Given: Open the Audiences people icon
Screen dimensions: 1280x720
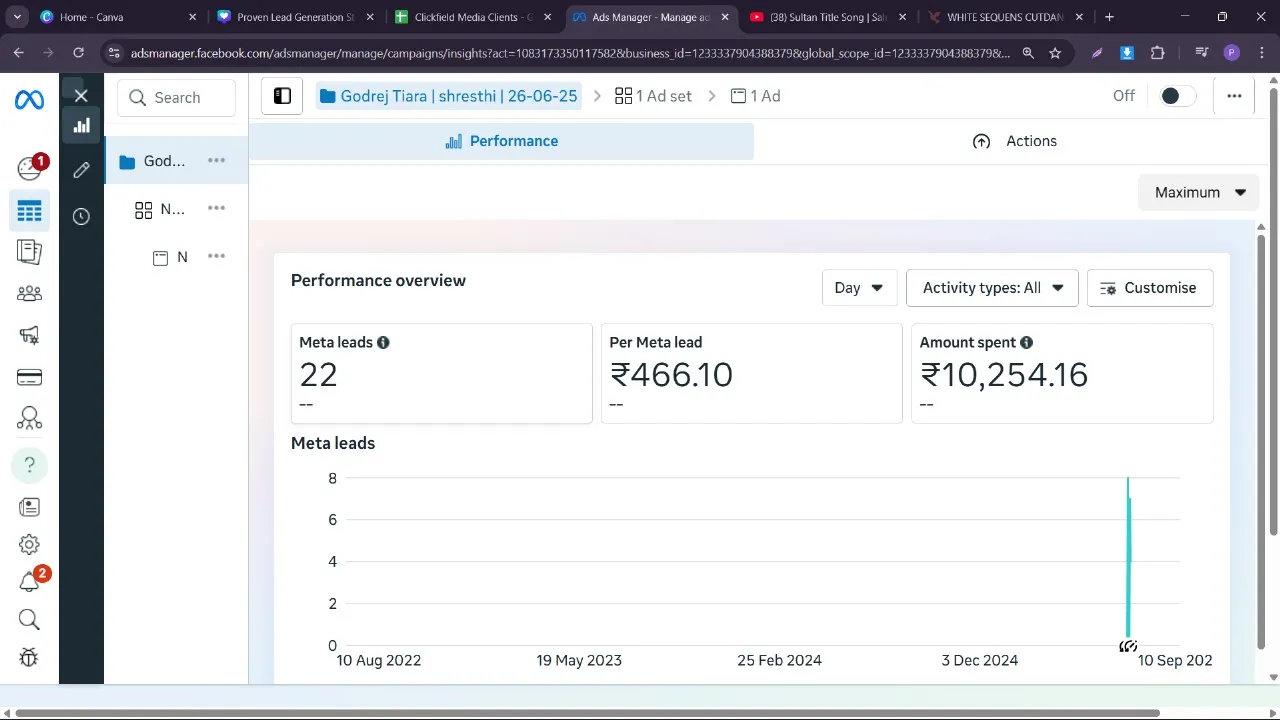Looking at the screenshot, I should tap(29, 294).
